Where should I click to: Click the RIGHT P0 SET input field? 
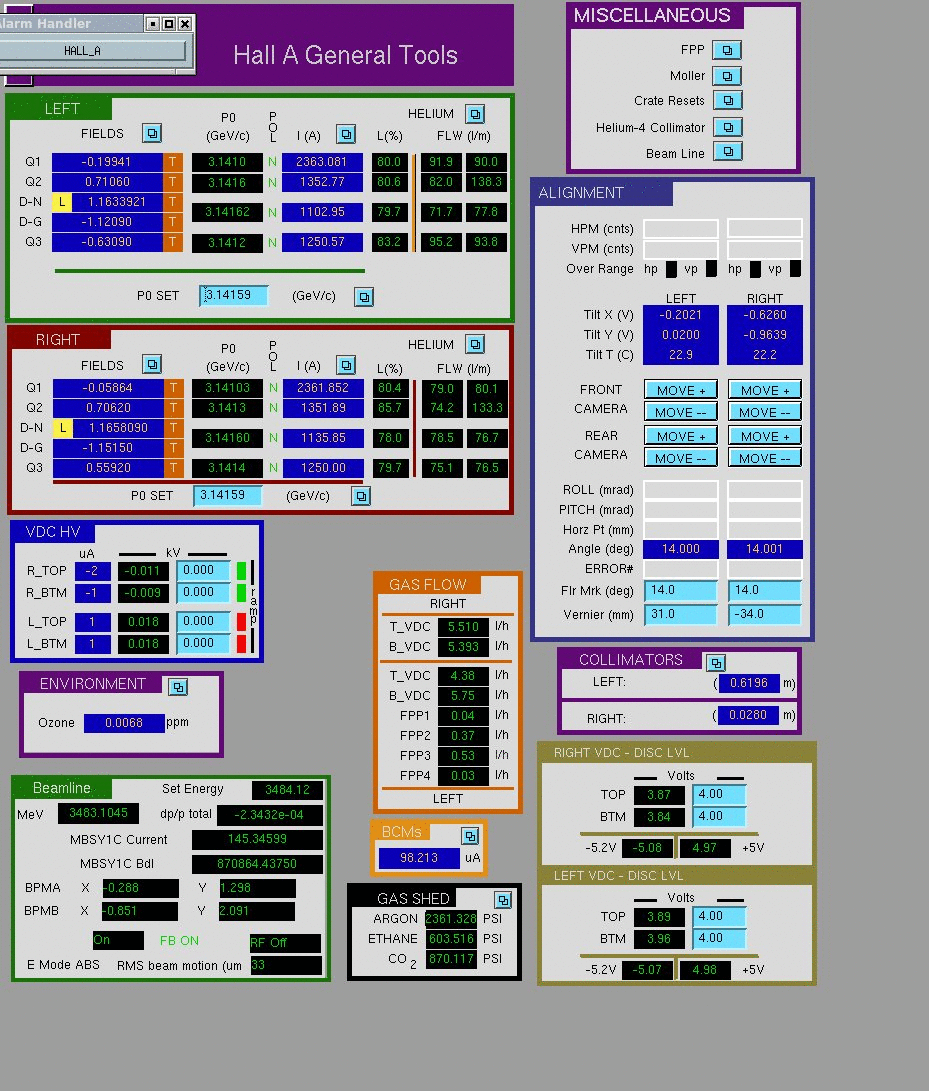click(x=228, y=495)
